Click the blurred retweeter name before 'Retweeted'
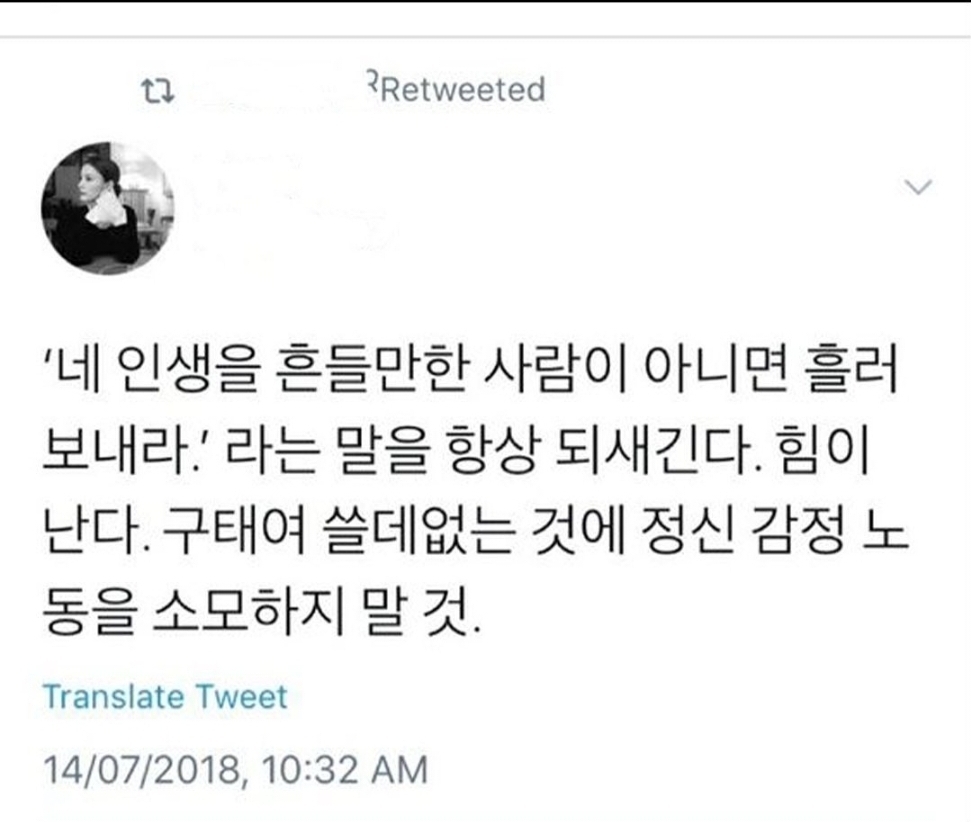 coord(279,90)
